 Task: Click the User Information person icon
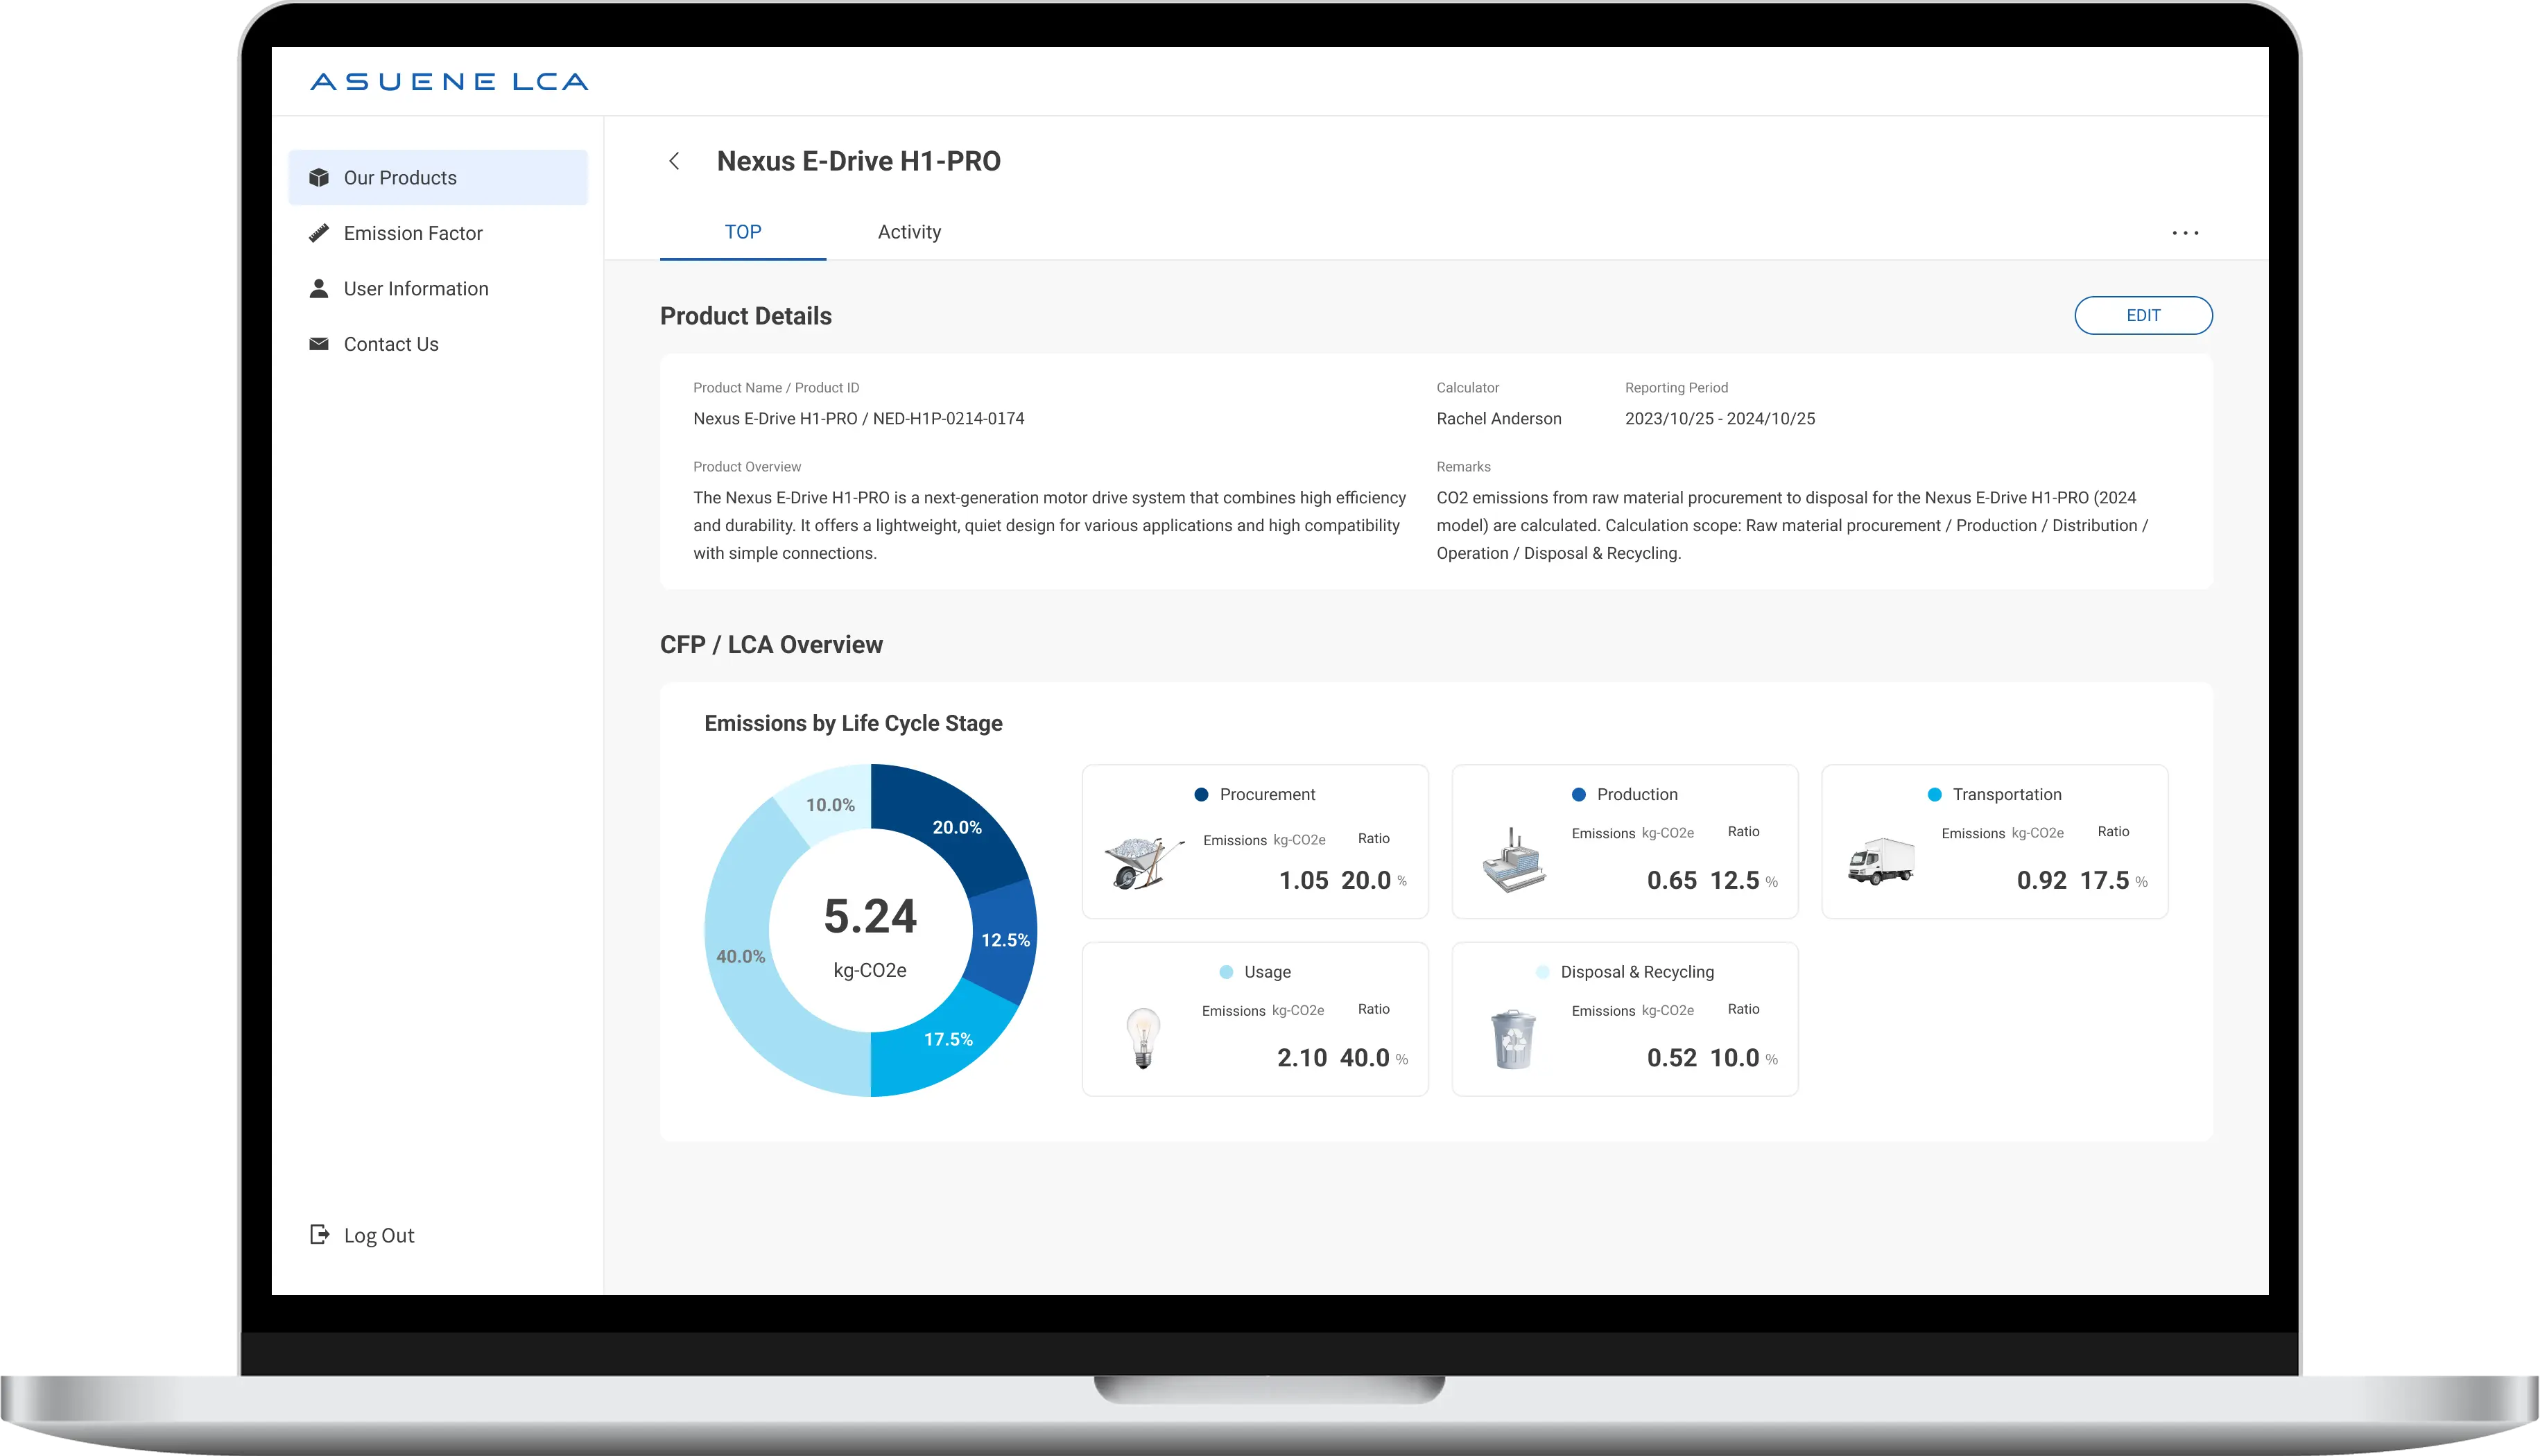click(x=319, y=289)
